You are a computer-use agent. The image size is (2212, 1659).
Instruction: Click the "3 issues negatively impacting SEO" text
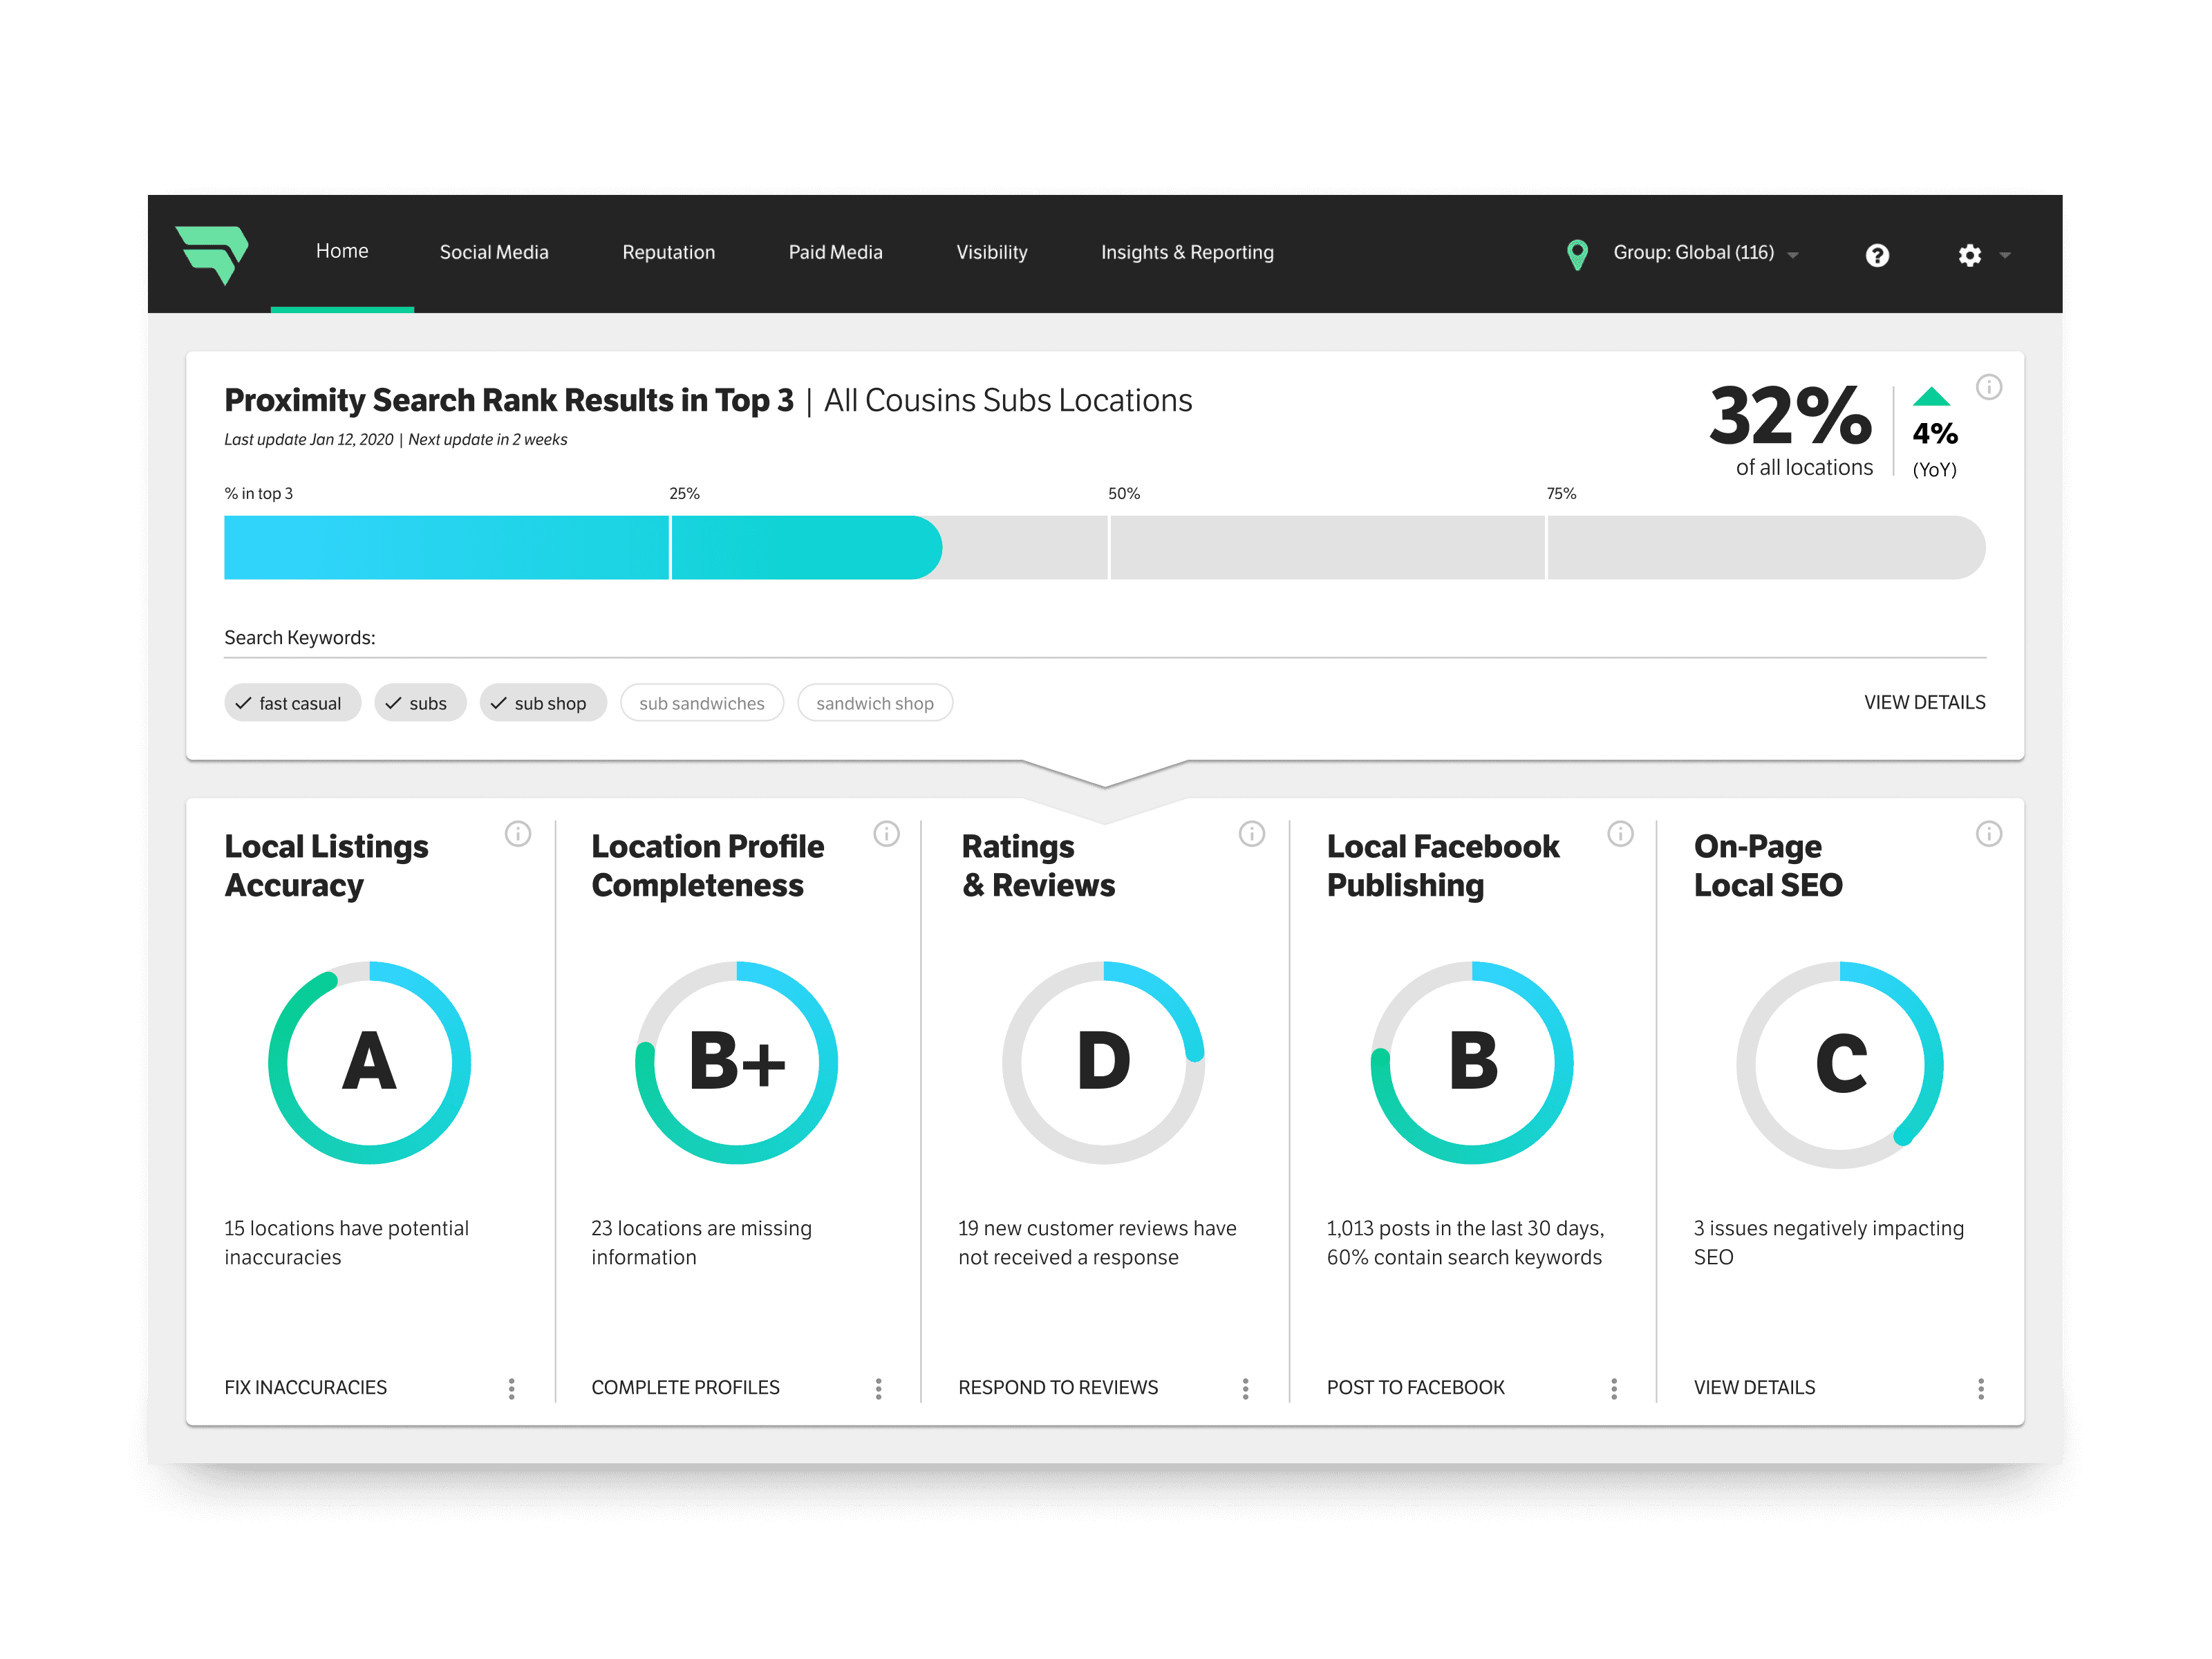tap(1829, 1242)
